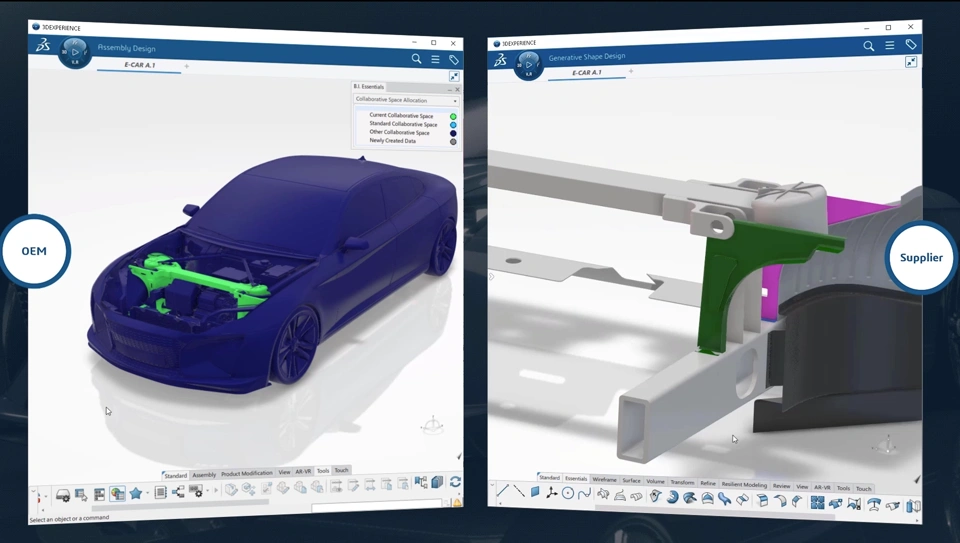Click the compress view icon above B.I. Essentials
The height and width of the screenshot is (543, 960).
click(x=454, y=77)
